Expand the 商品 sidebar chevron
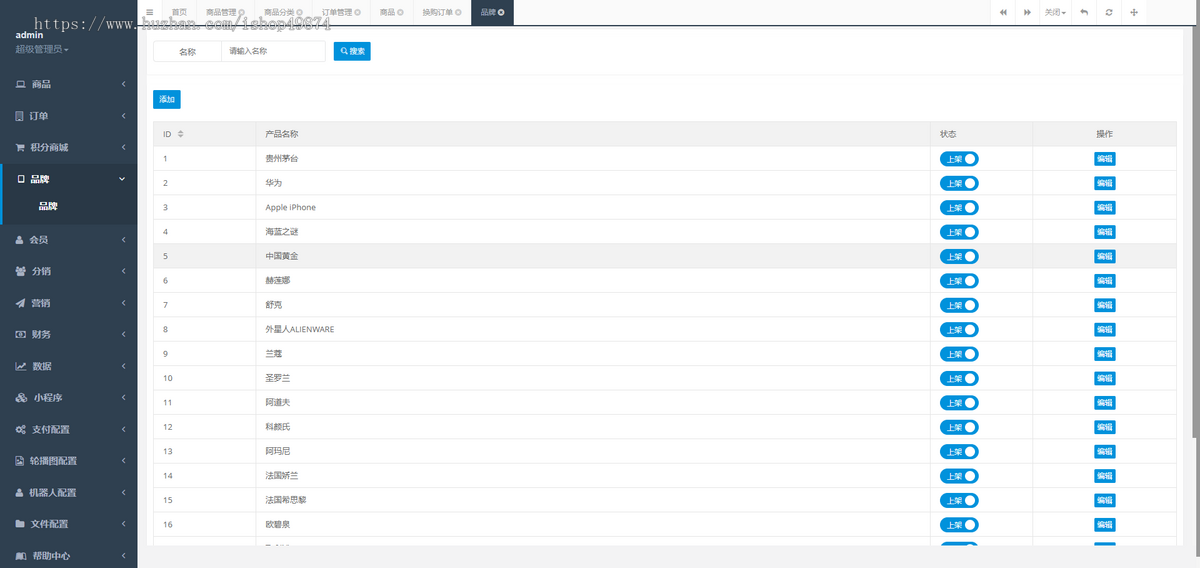Viewport: 1200px width, 568px height. click(x=123, y=84)
